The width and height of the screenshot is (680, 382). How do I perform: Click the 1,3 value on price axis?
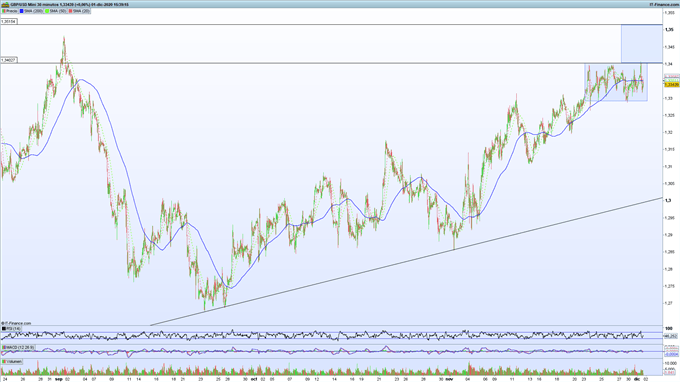668,201
